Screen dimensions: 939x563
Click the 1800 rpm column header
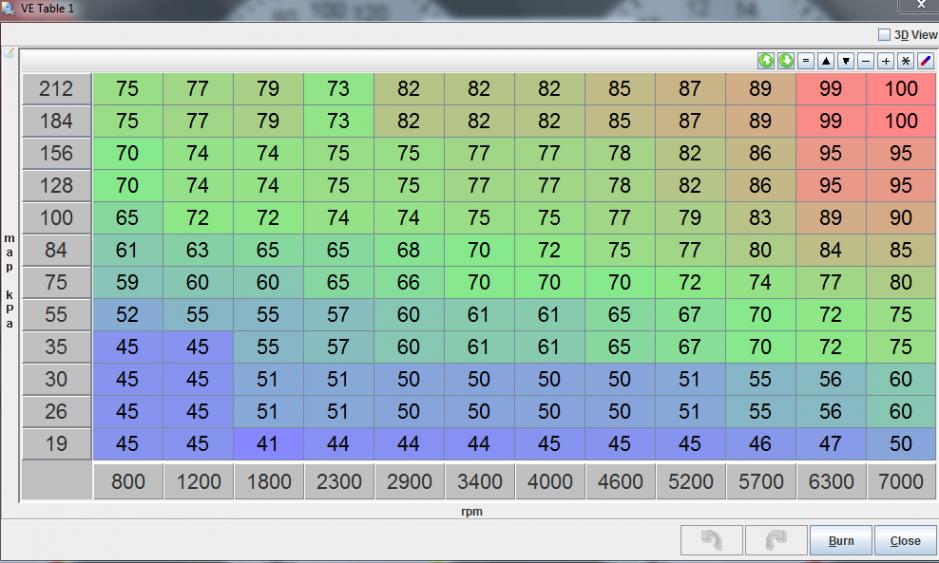point(268,481)
